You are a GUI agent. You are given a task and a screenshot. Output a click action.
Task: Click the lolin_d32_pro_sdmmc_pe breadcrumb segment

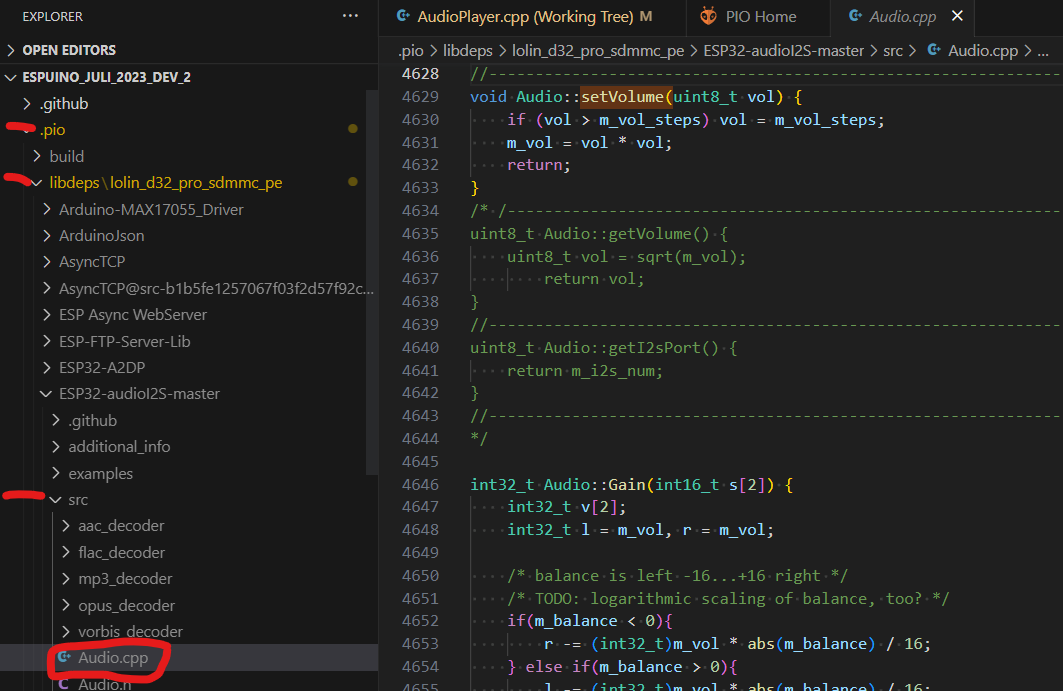coord(598,50)
